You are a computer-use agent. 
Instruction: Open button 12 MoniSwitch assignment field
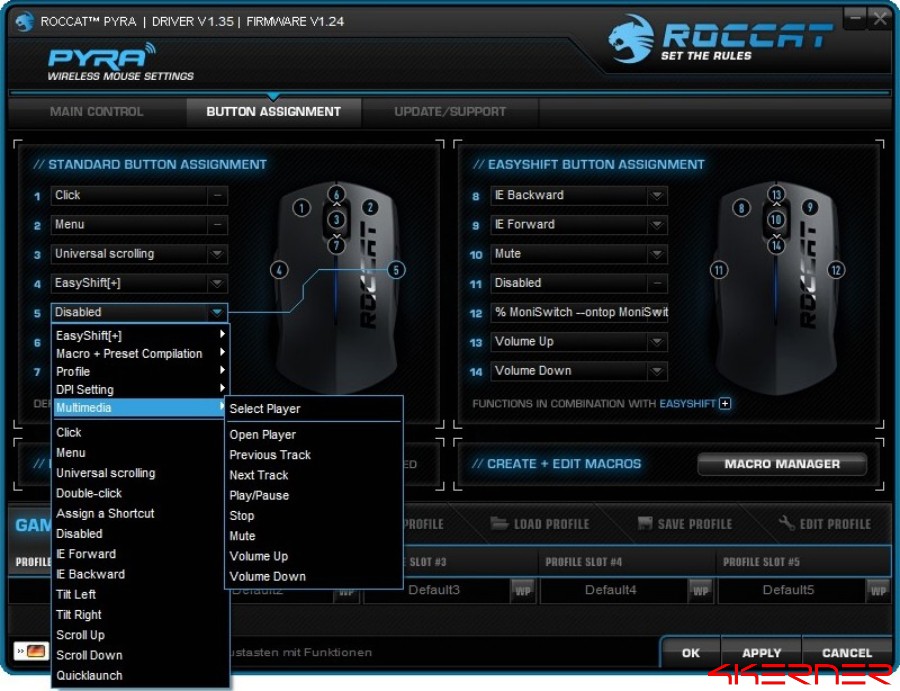579,312
